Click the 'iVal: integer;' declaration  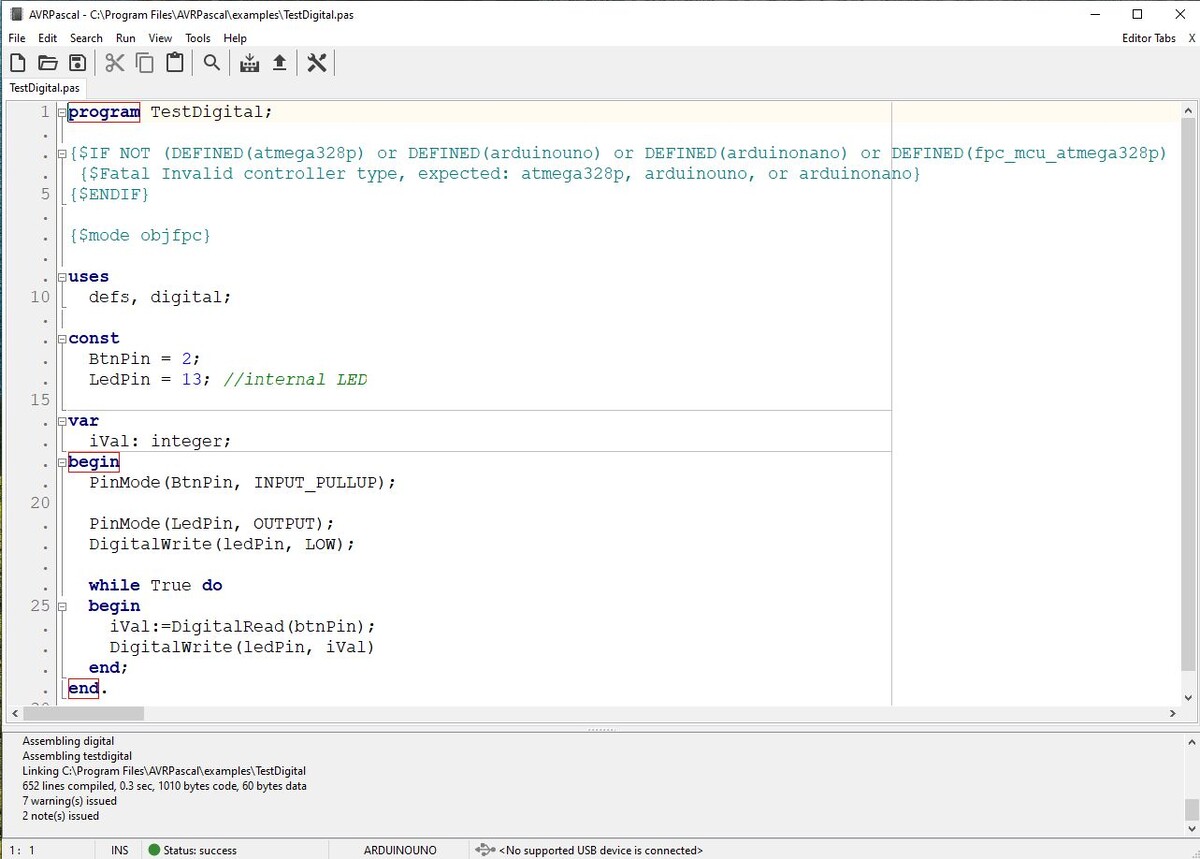[160, 442]
